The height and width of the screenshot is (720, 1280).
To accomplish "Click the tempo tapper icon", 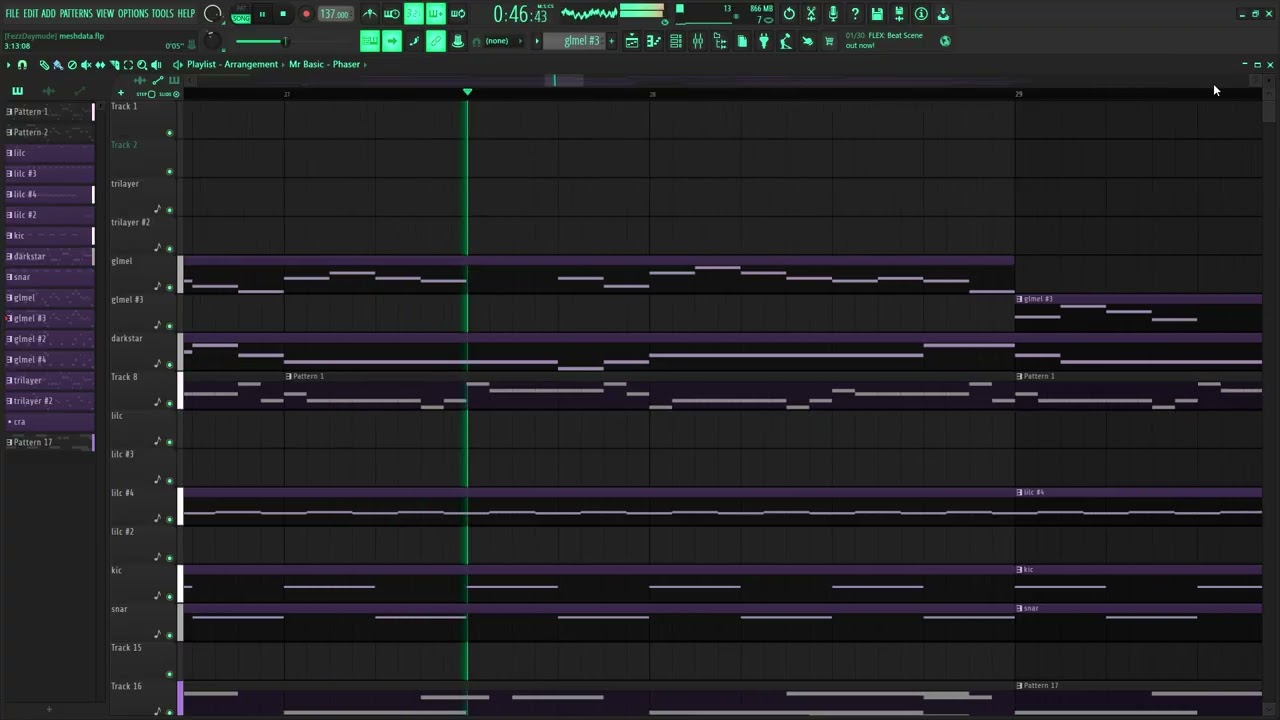I will pyautogui.click(x=786, y=41).
